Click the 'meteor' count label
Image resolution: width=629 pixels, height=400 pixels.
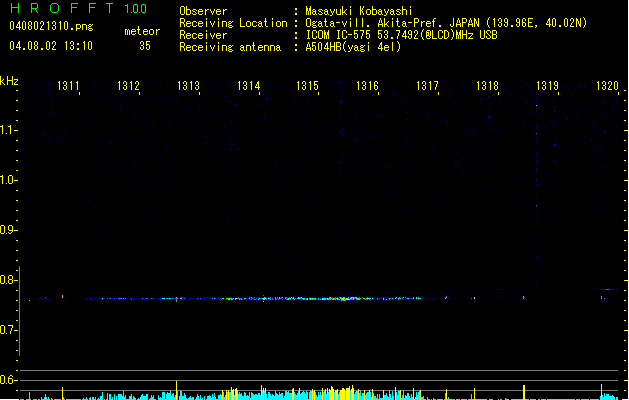coord(142,31)
